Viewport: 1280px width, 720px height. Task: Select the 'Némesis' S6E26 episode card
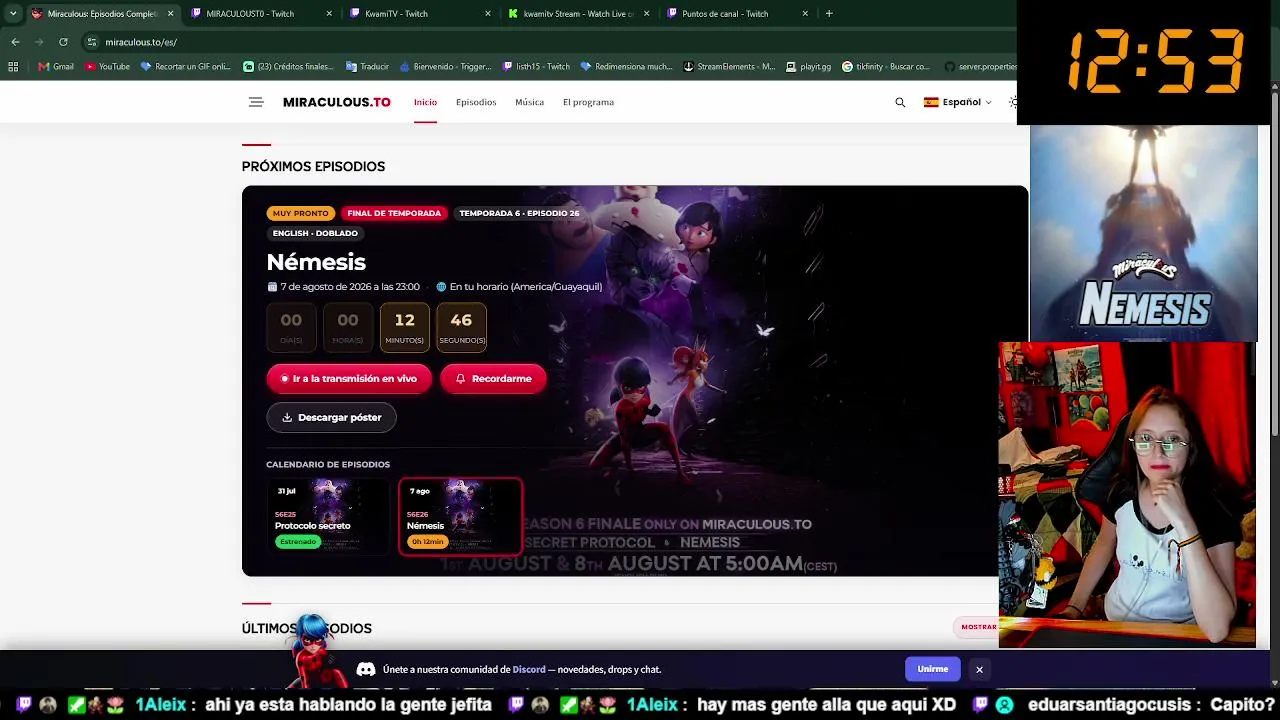460,516
